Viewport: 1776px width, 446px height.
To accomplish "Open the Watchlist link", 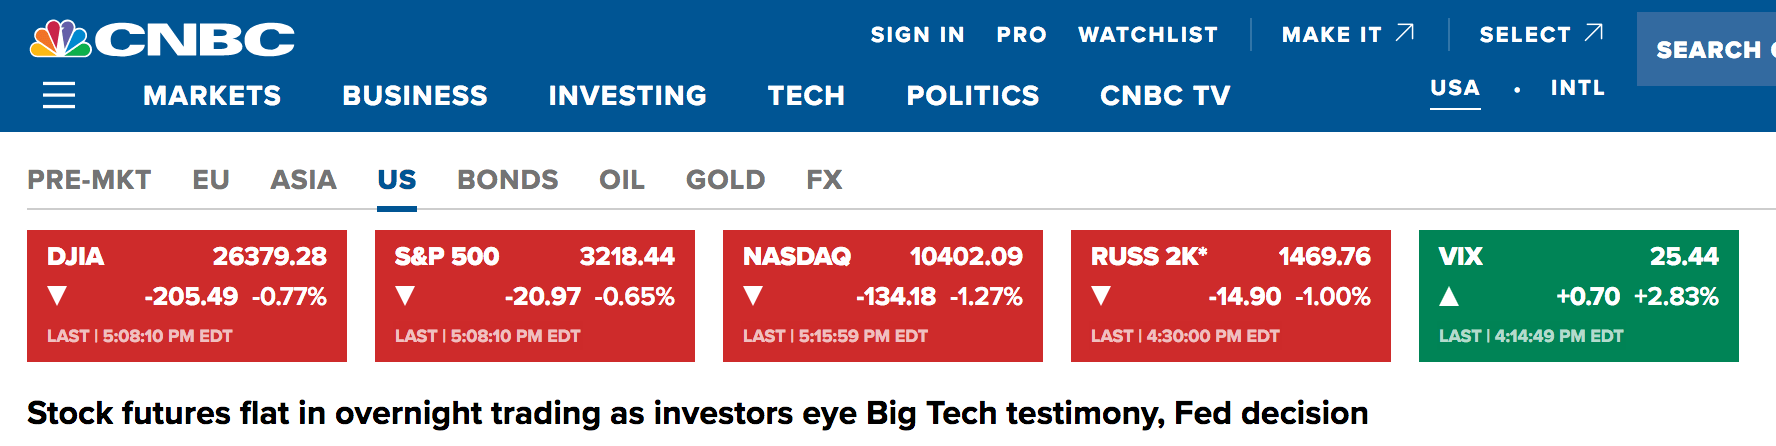I will pyautogui.click(x=1148, y=35).
